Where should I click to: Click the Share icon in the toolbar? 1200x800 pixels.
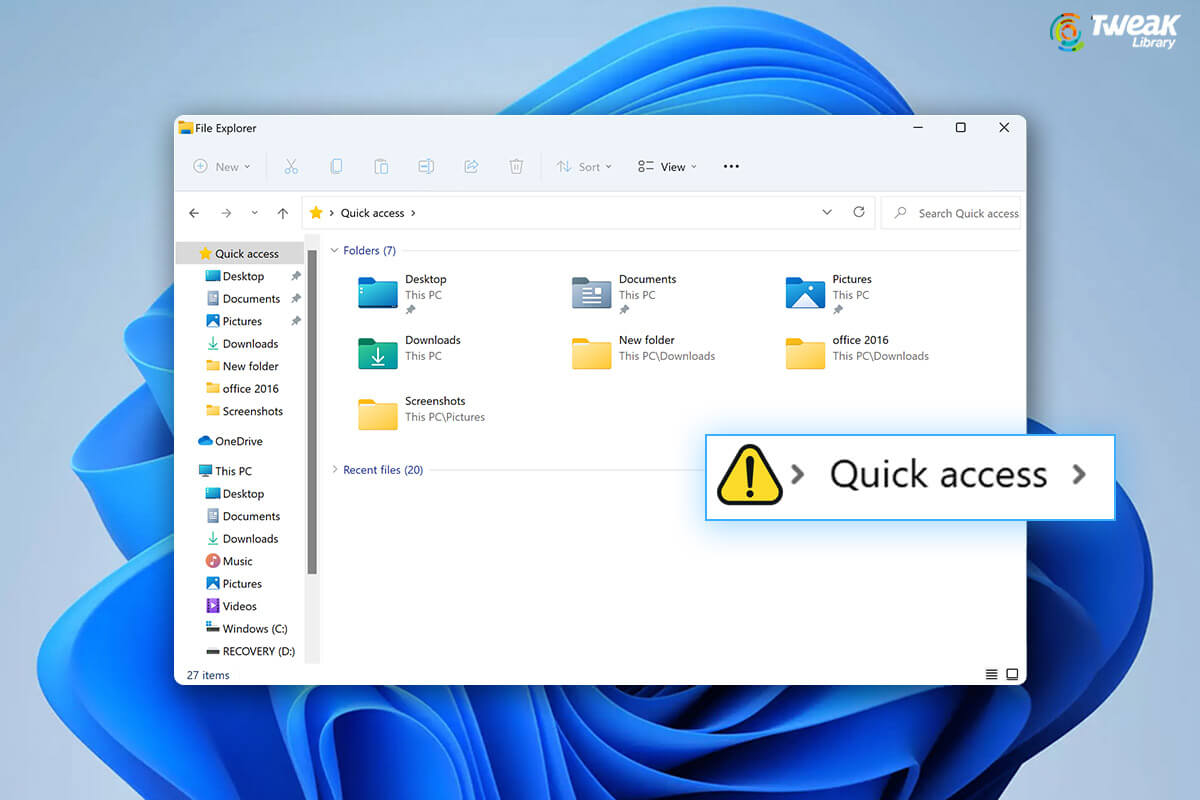tap(471, 166)
